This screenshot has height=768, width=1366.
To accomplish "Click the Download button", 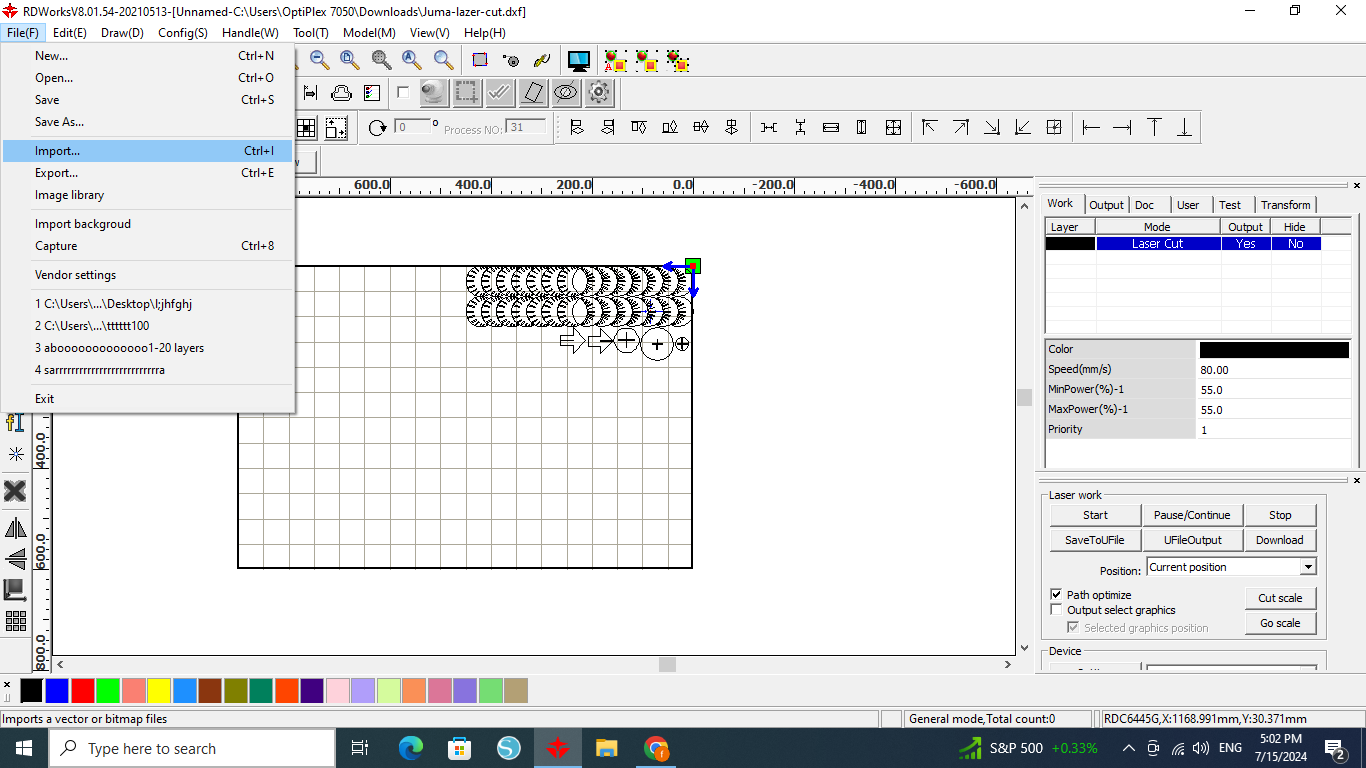I will tap(1280, 540).
